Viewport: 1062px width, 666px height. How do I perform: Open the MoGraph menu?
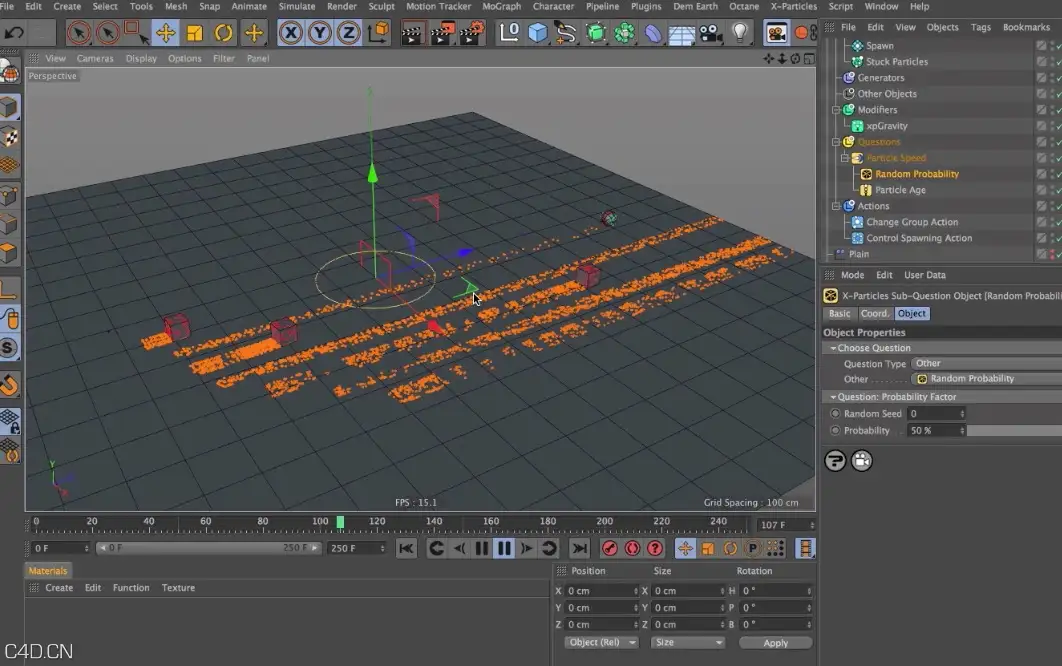(x=501, y=6)
